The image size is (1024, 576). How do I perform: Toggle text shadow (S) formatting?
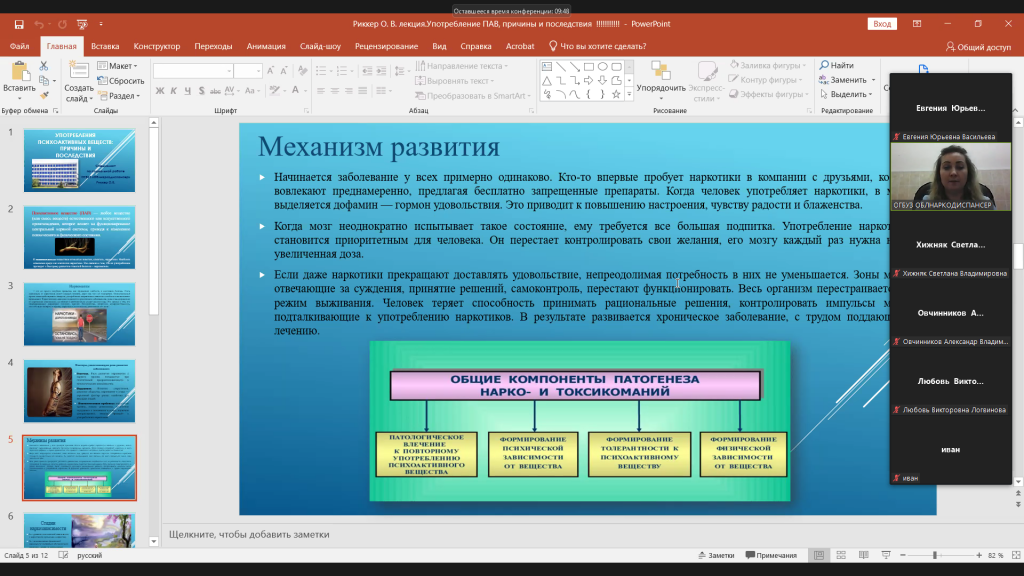pyautogui.click(x=201, y=91)
